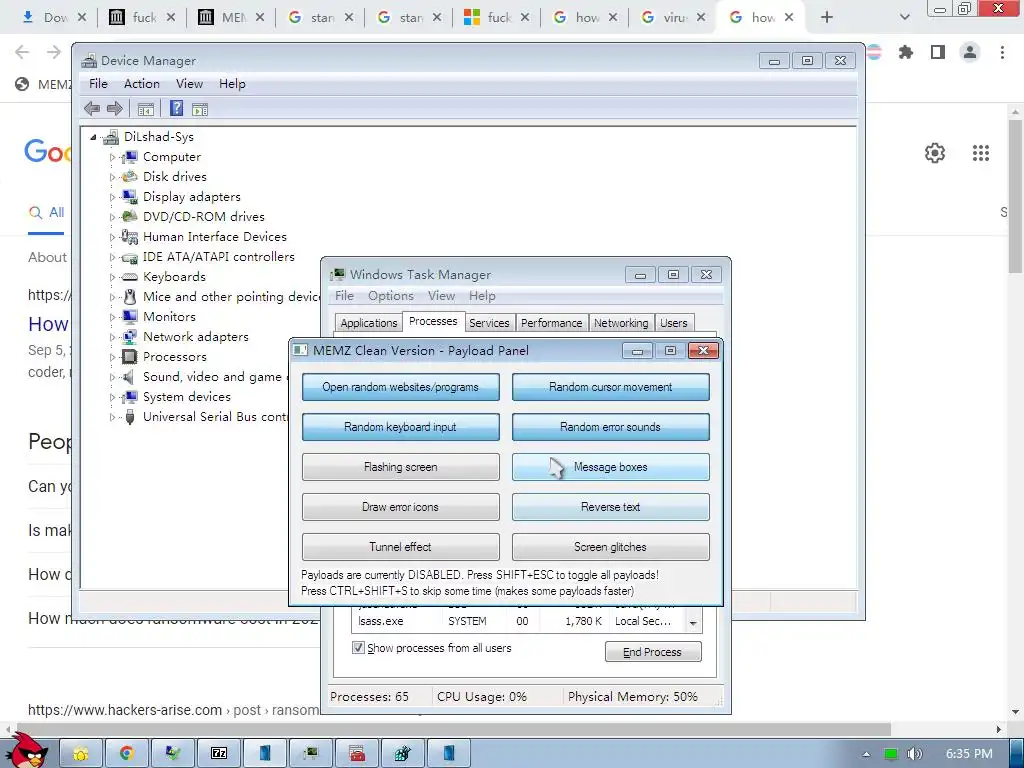Click the Show/Hide Action Pane toolbar icon

200,109
